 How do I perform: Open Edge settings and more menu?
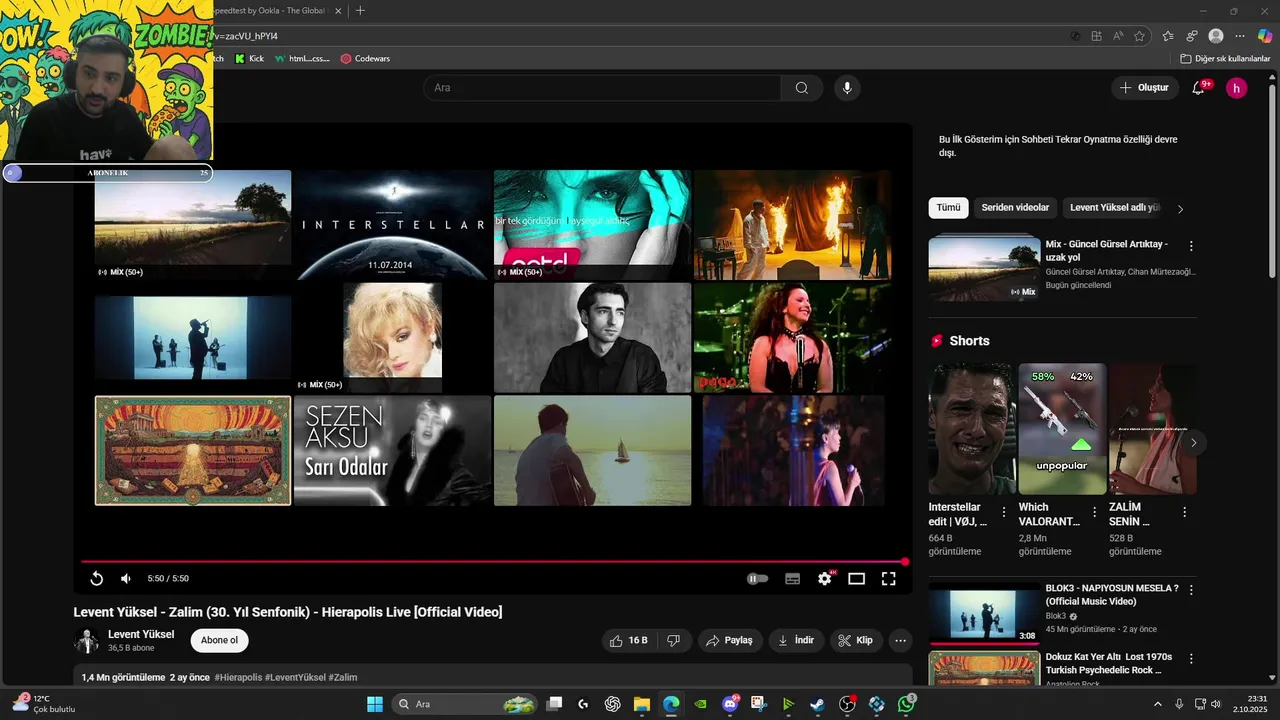(1240, 36)
